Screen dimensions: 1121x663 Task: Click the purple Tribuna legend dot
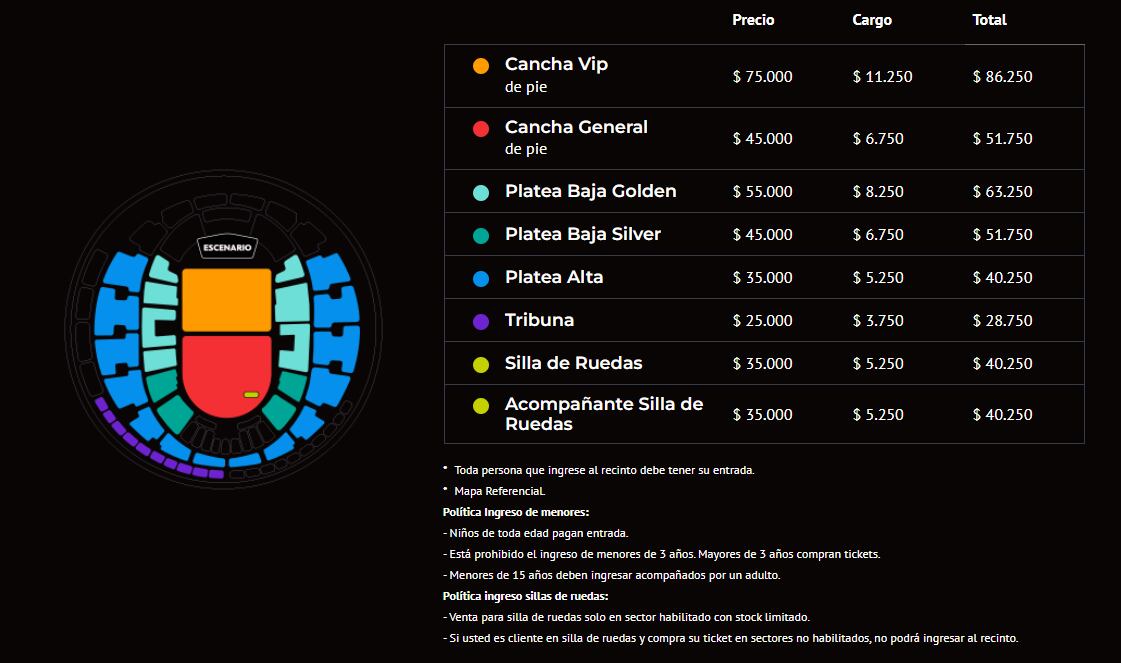(x=481, y=321)
